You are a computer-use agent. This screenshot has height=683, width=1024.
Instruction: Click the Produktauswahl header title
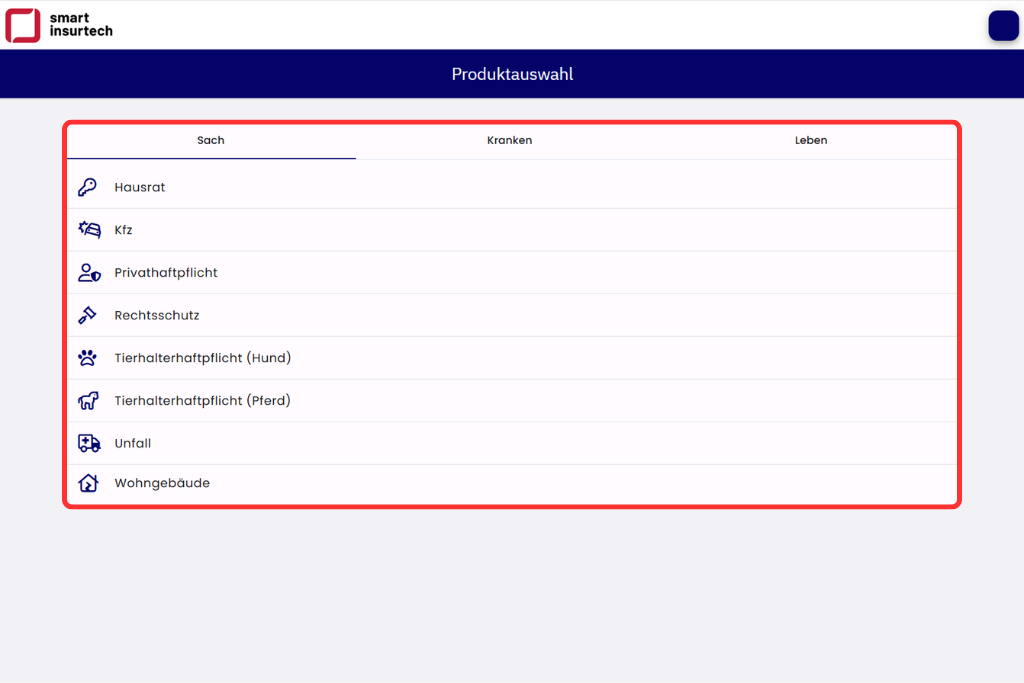(512, 74)
